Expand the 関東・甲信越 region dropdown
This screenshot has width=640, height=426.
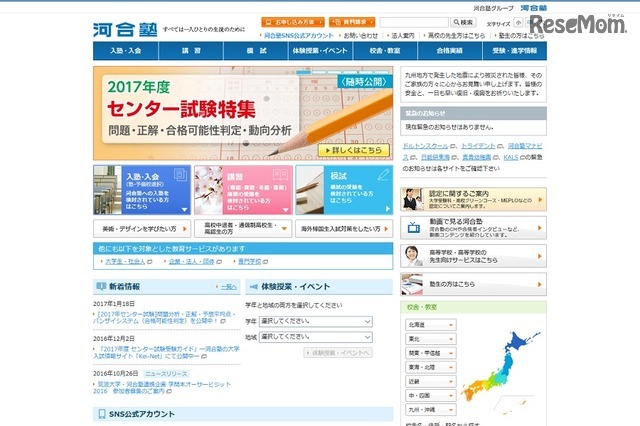click(x=430, y=353)
